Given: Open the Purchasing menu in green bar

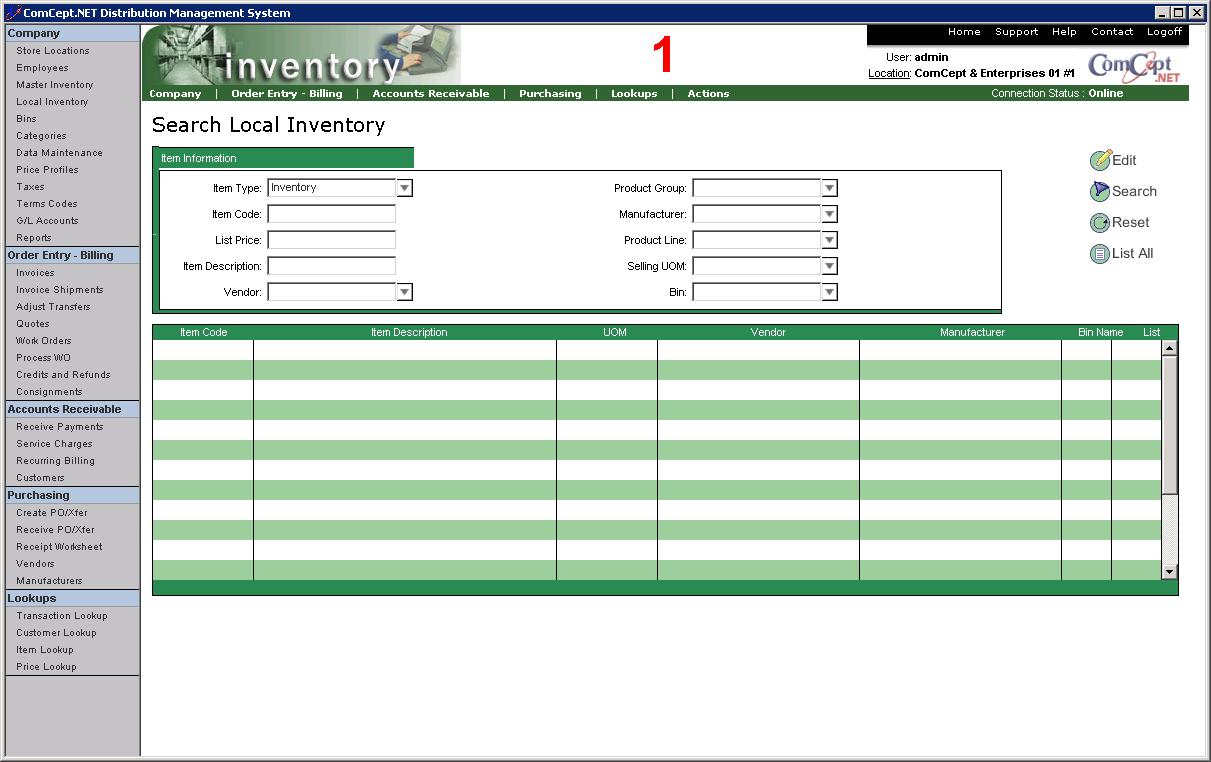Looking at the screenshot, I should click(550, 94).
